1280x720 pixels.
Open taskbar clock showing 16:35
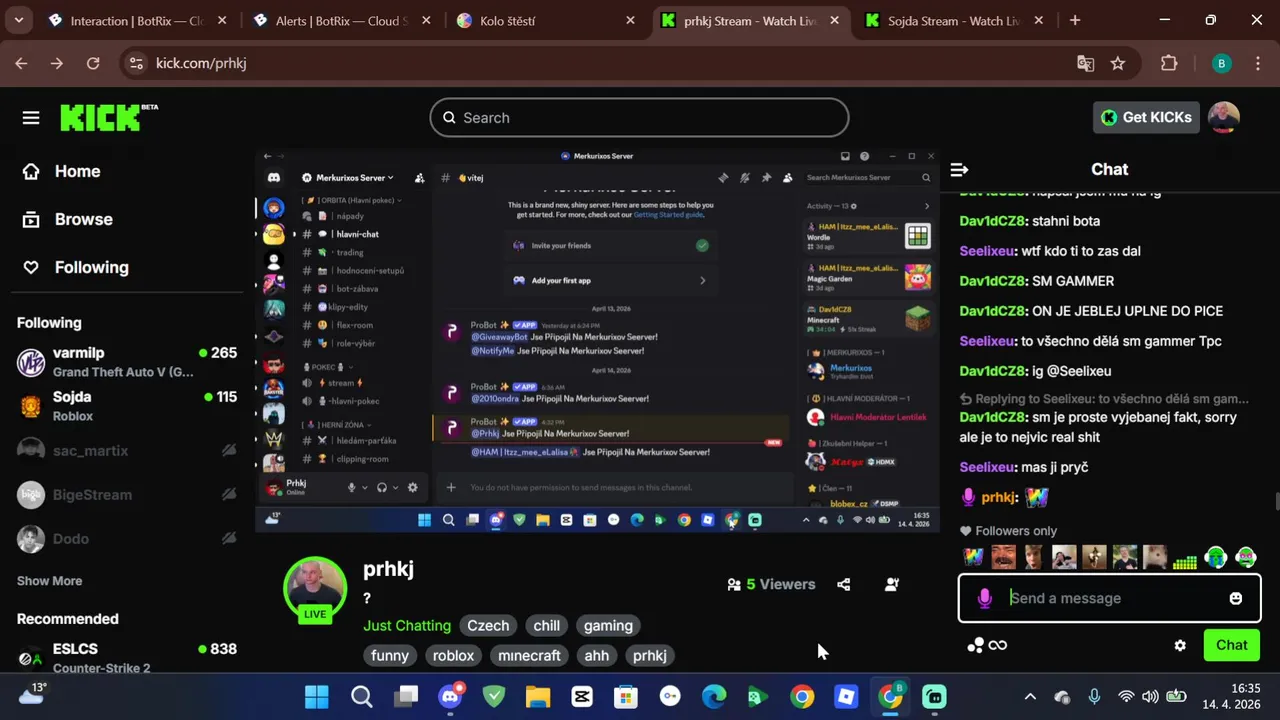1231,696
